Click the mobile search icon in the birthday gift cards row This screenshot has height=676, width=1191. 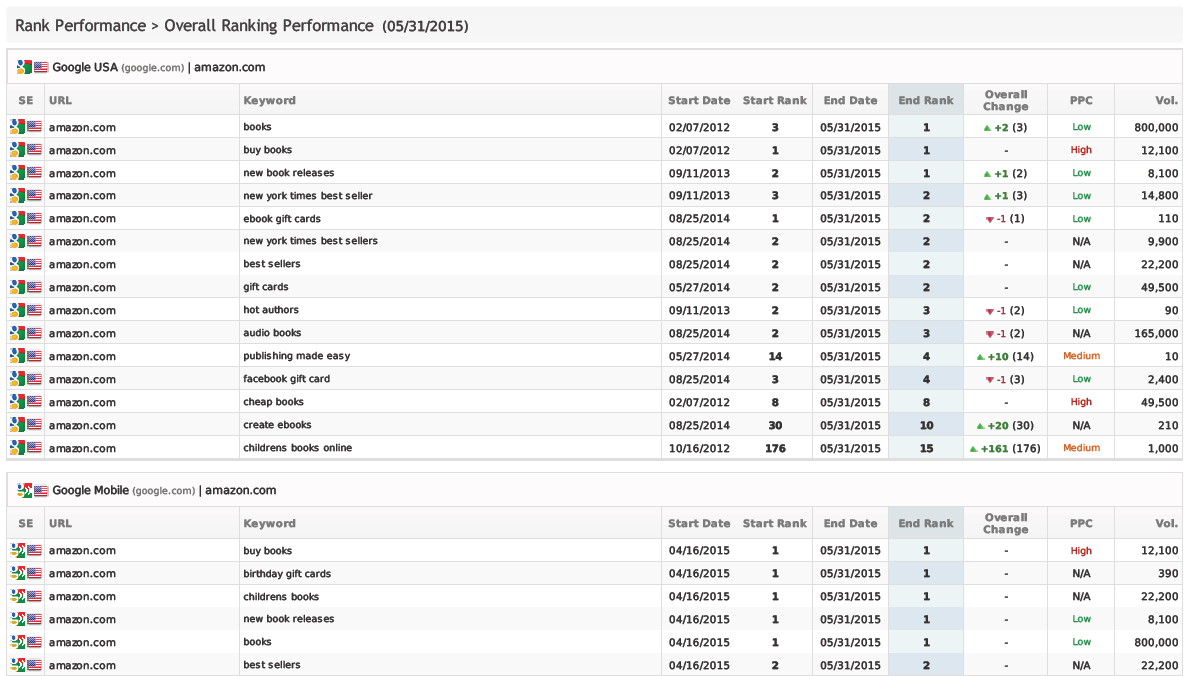(16, 574)
